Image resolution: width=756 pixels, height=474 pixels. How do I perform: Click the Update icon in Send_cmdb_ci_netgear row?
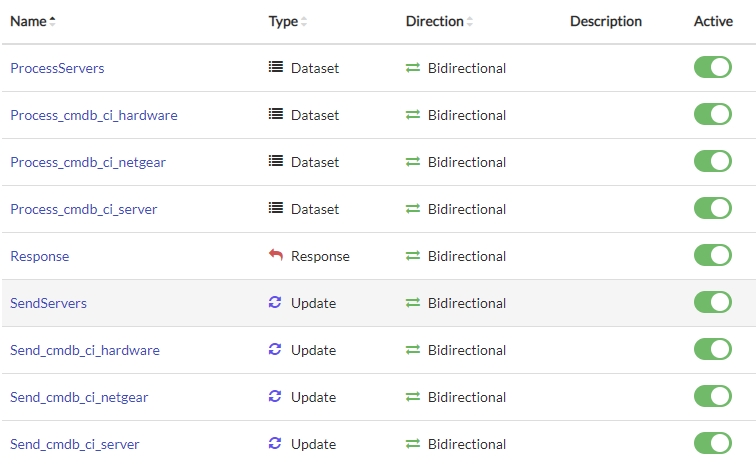click(276, 397)
